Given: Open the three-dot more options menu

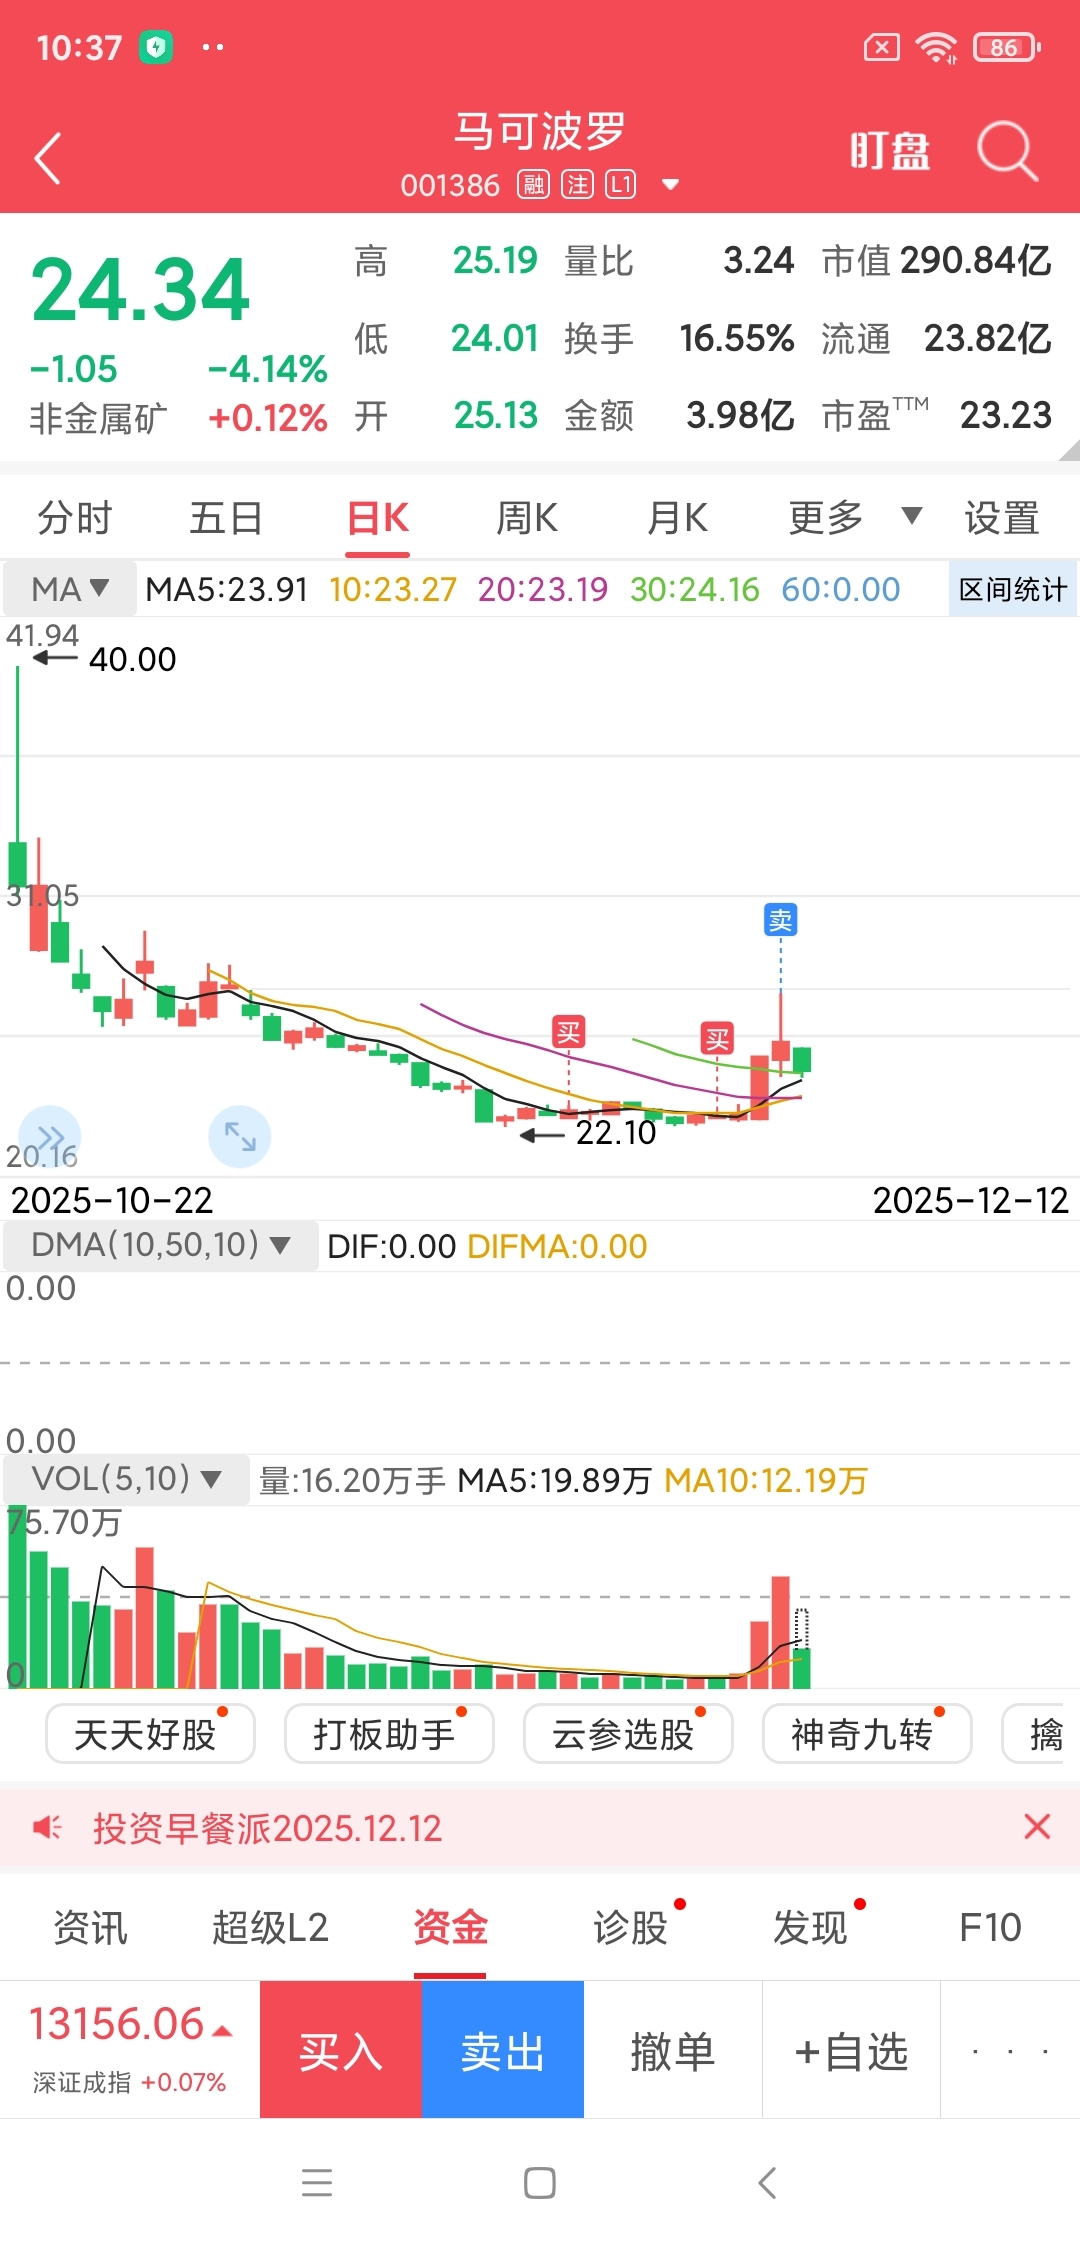Looking at the screenshot, I should tap(1010, 2051).
